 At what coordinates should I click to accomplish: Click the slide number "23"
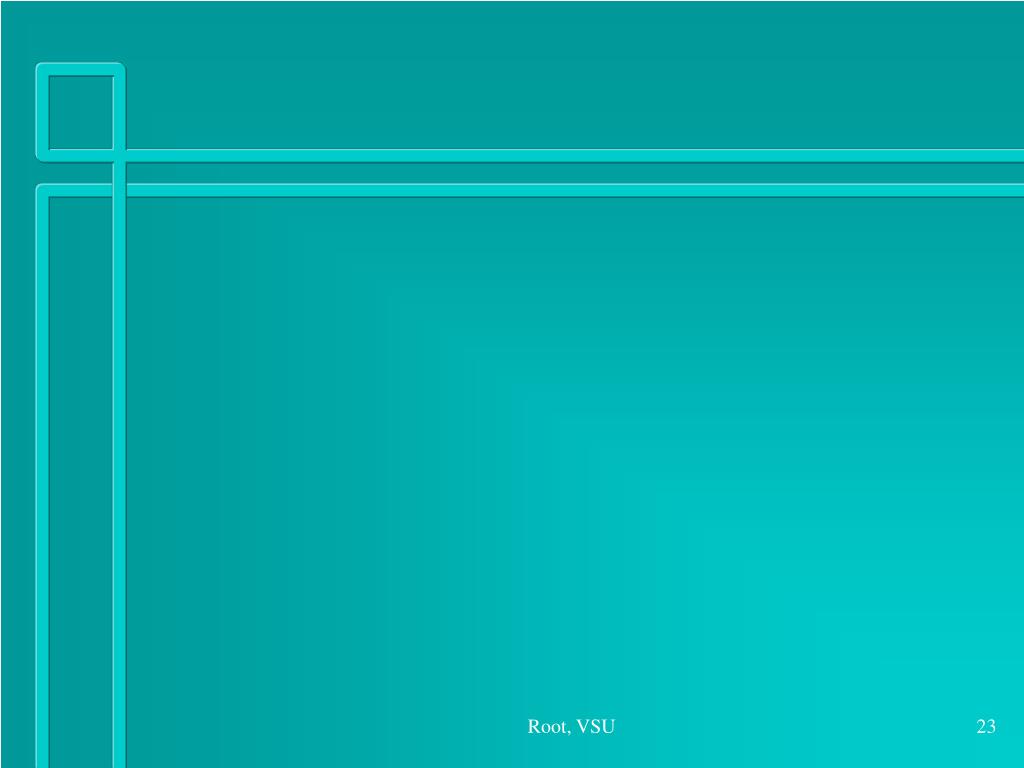tap(986, 726)
